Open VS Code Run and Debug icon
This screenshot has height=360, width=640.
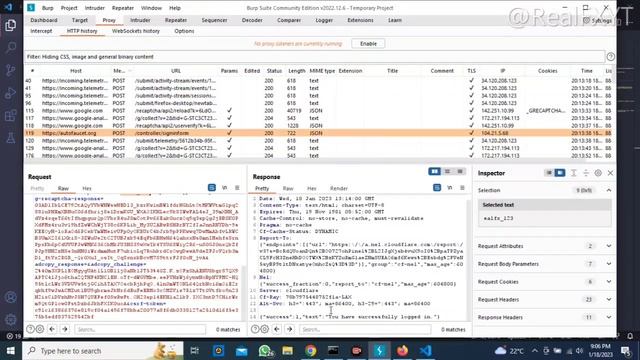(x=11, y=93)
